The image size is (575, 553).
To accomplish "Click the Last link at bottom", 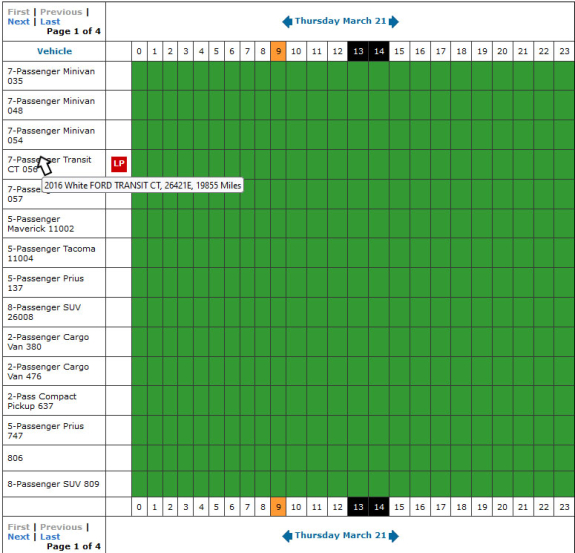I will [50, 537].
